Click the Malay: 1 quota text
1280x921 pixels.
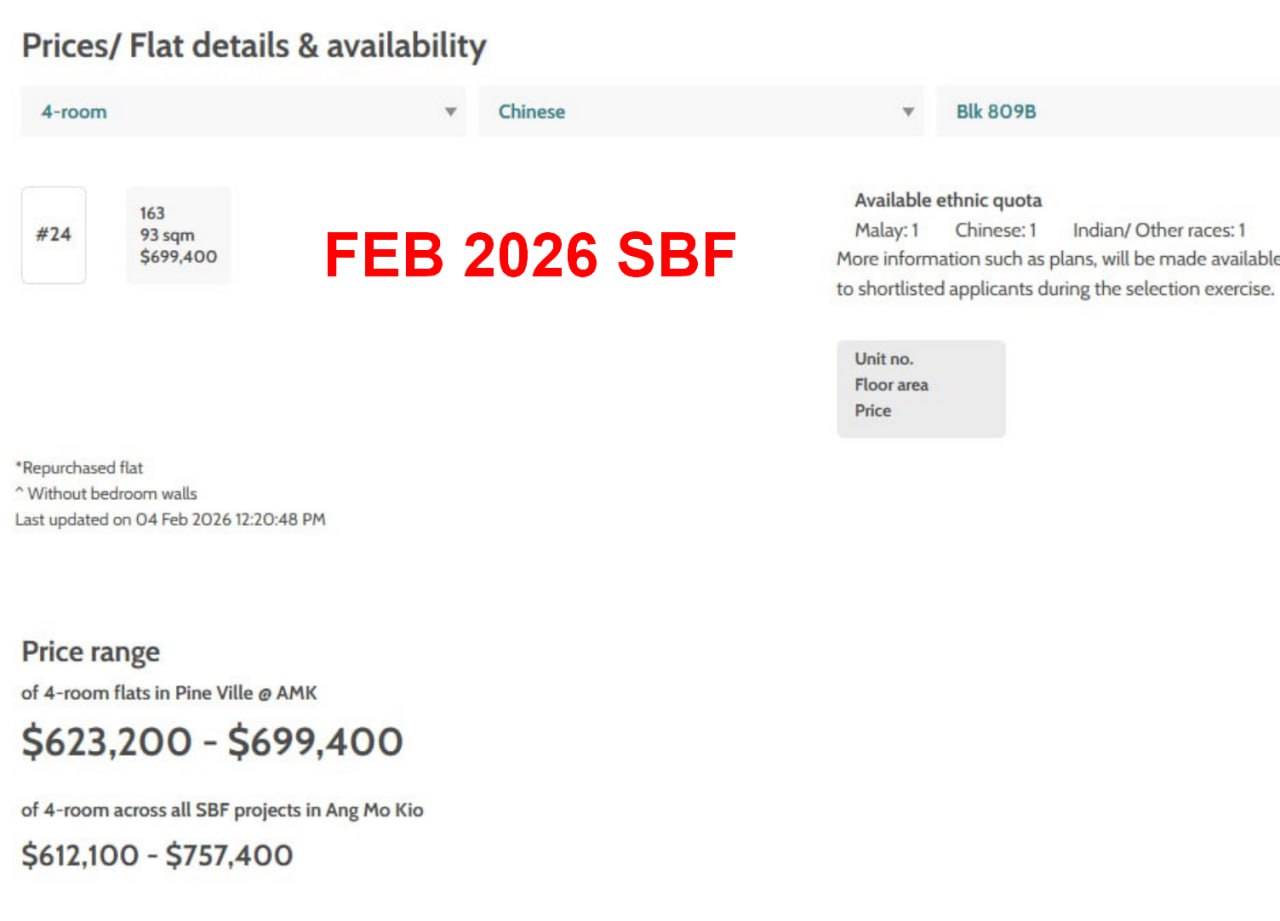coord(886,230)
